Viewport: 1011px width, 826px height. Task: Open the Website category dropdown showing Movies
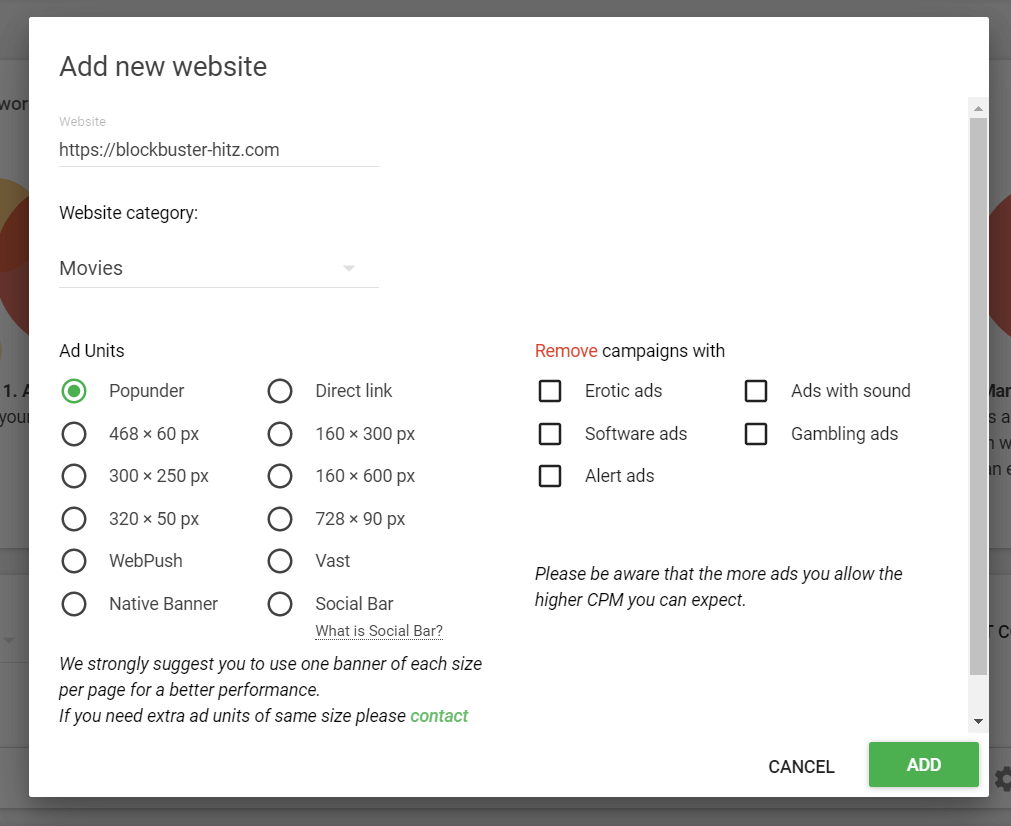click(219, 268)
